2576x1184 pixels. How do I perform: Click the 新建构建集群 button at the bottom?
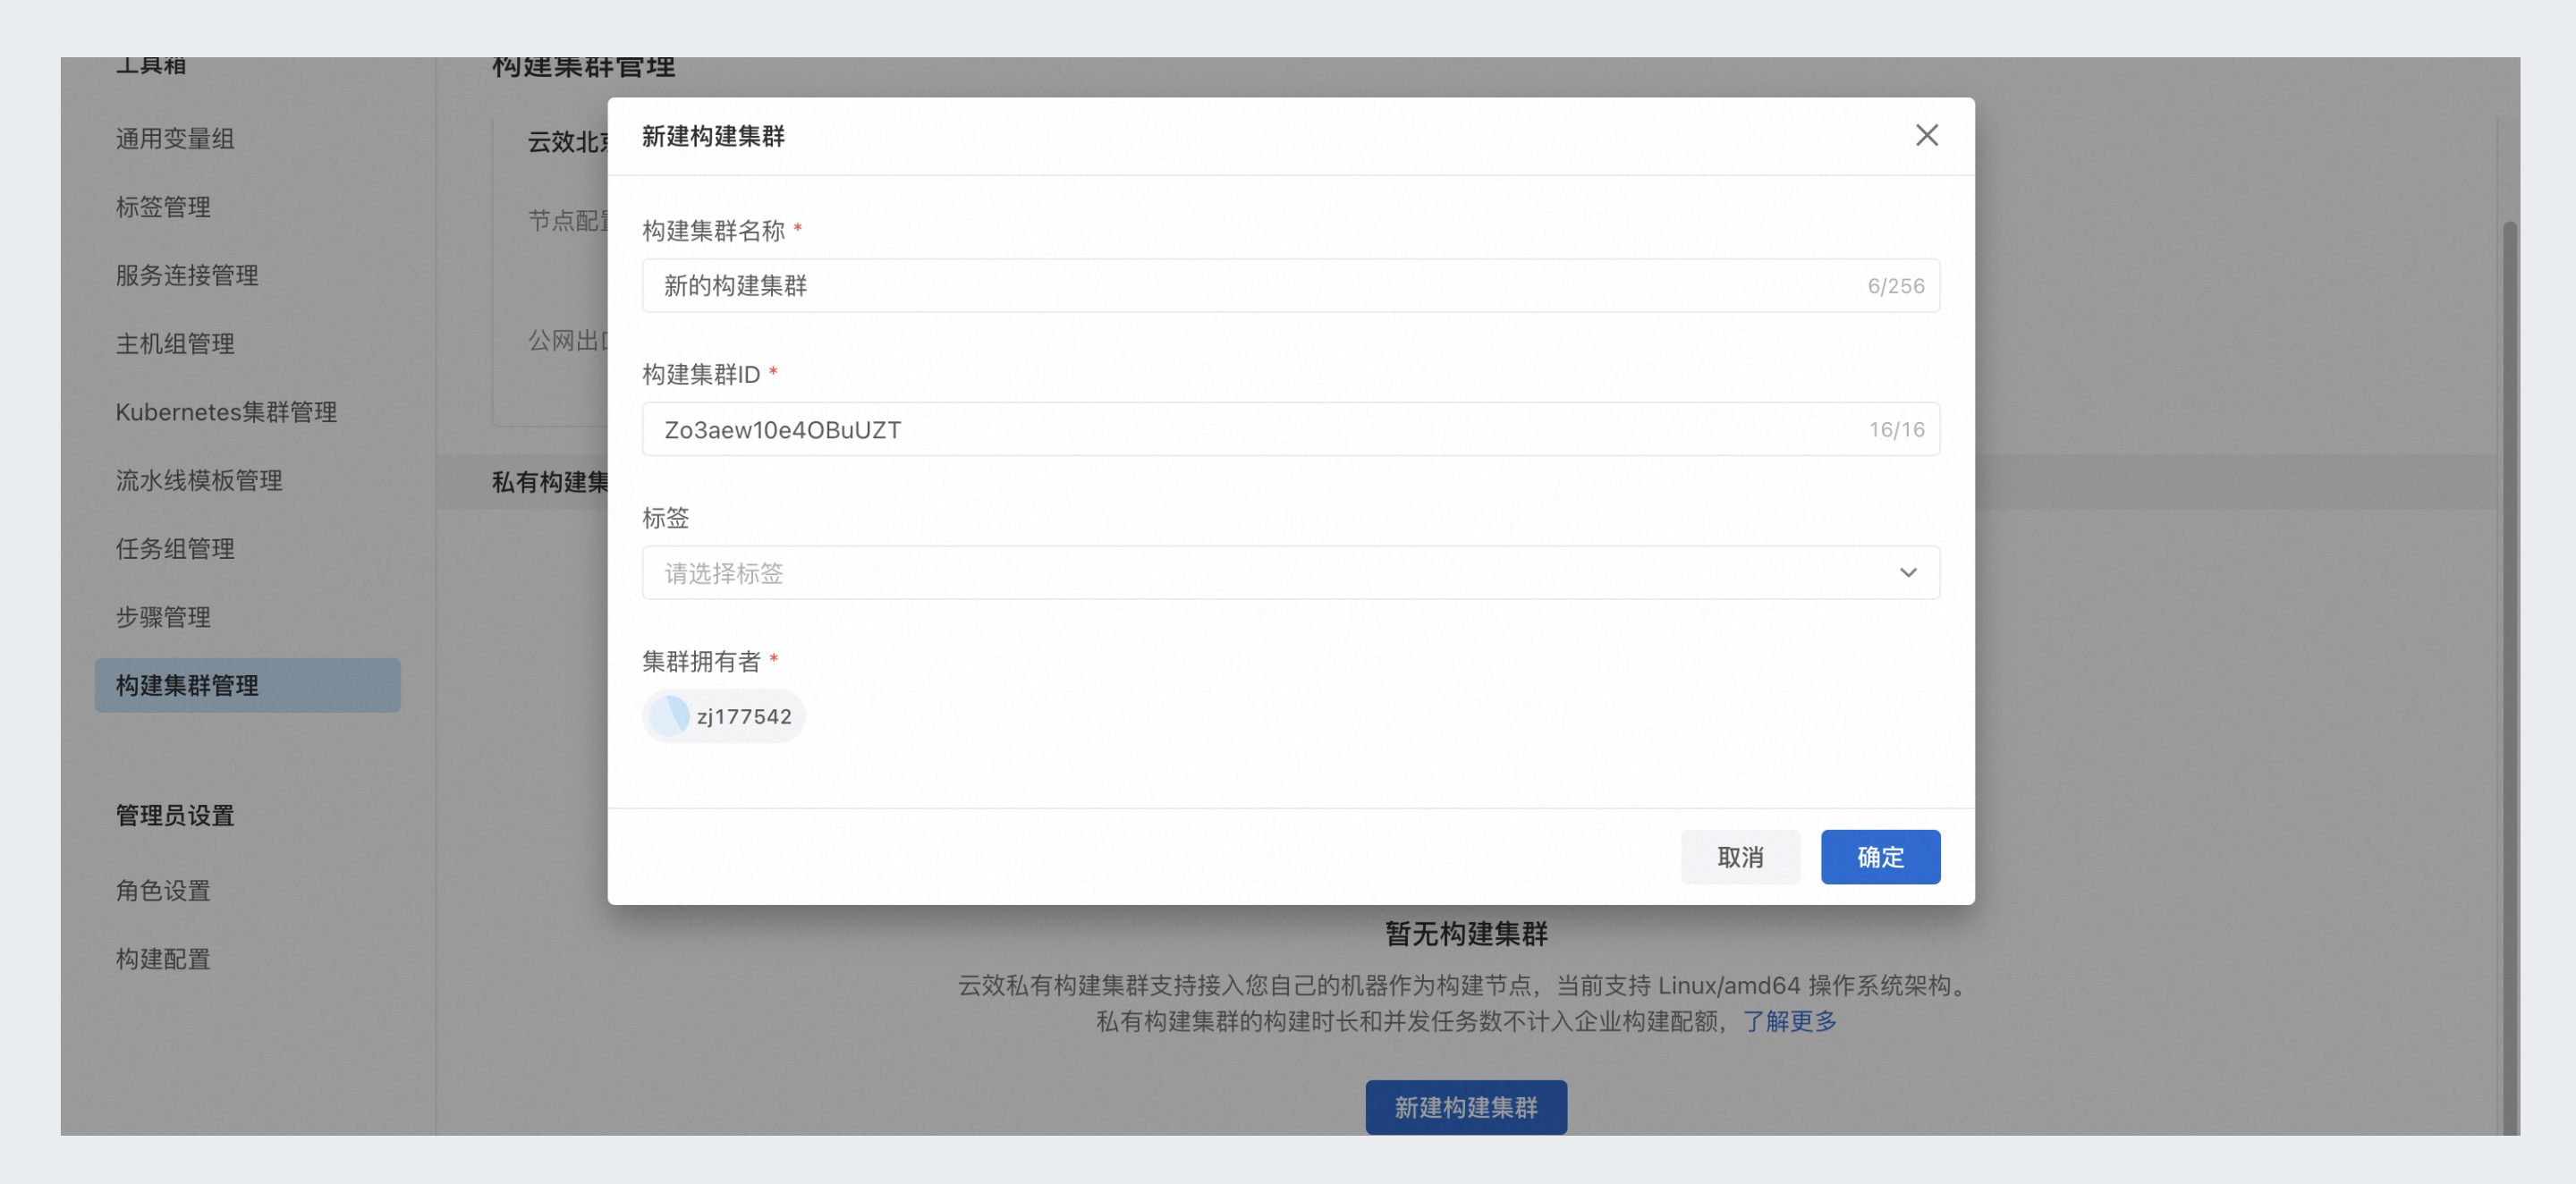1466,1106
